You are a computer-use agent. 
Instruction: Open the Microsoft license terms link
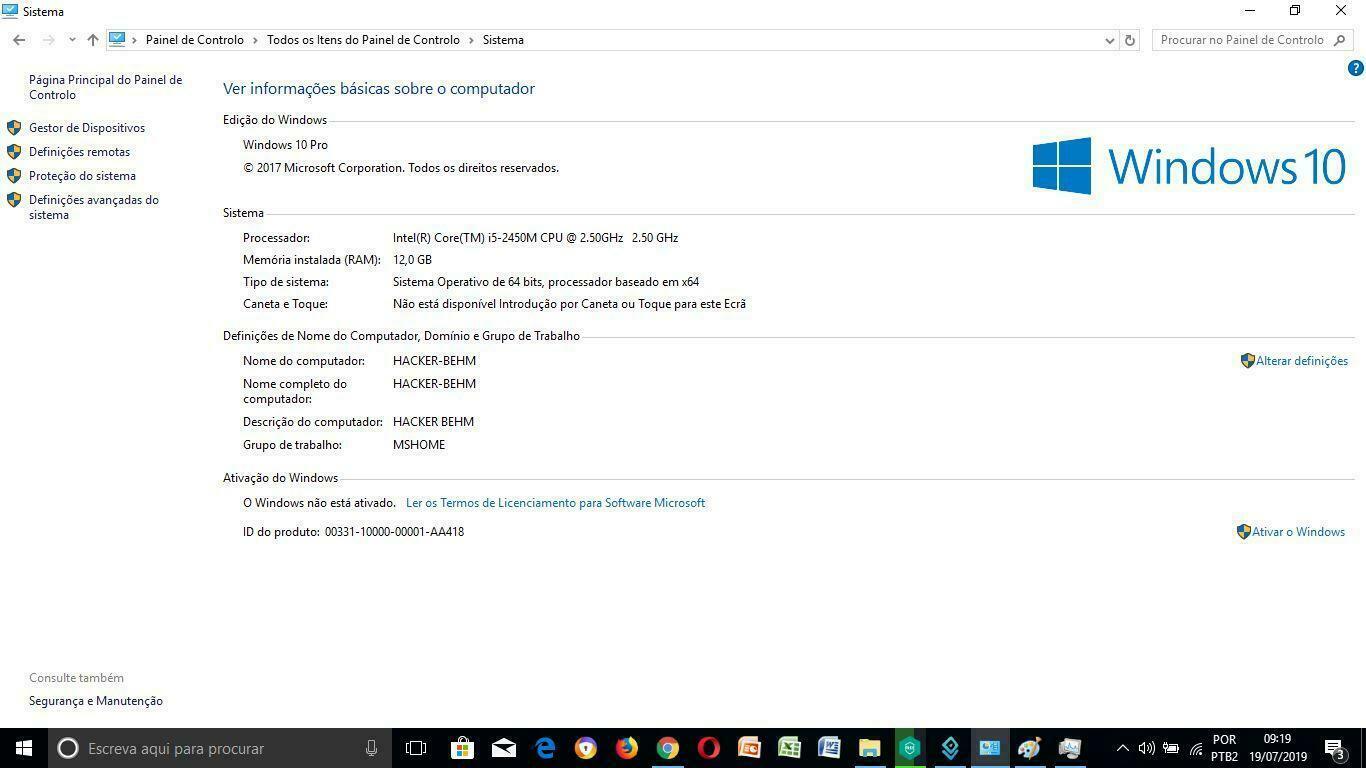(x=555, y=503)
